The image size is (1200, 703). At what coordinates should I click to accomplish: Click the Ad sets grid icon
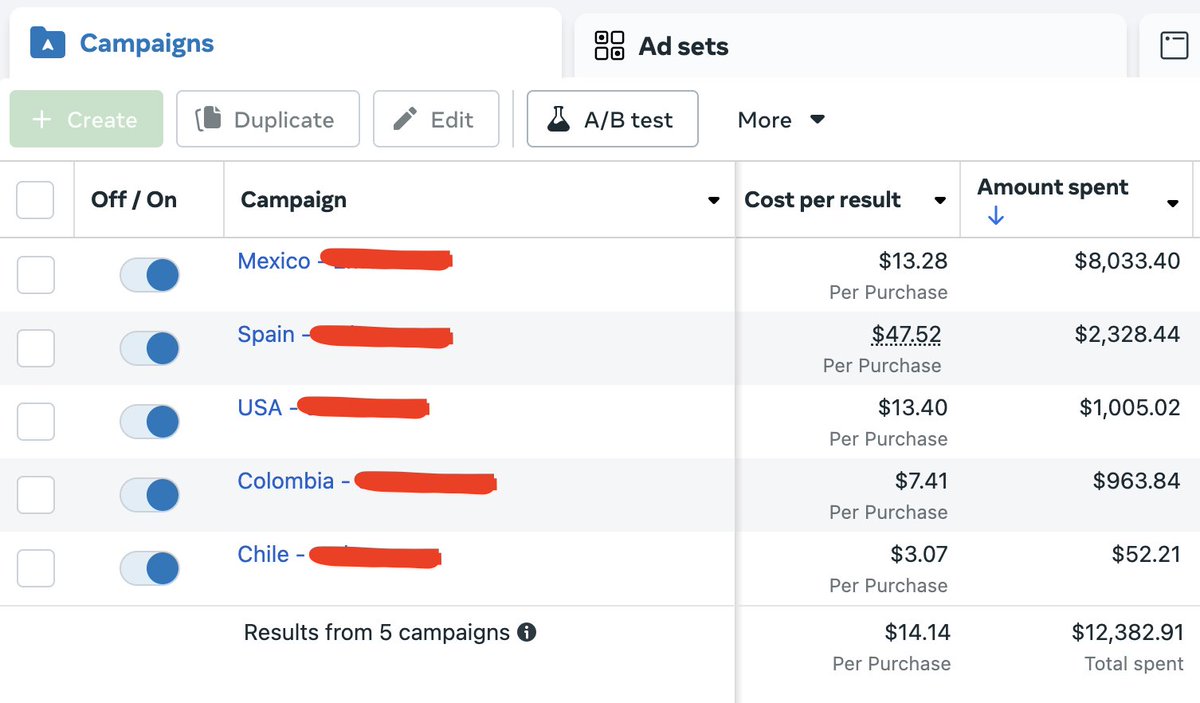click(609, 46)
